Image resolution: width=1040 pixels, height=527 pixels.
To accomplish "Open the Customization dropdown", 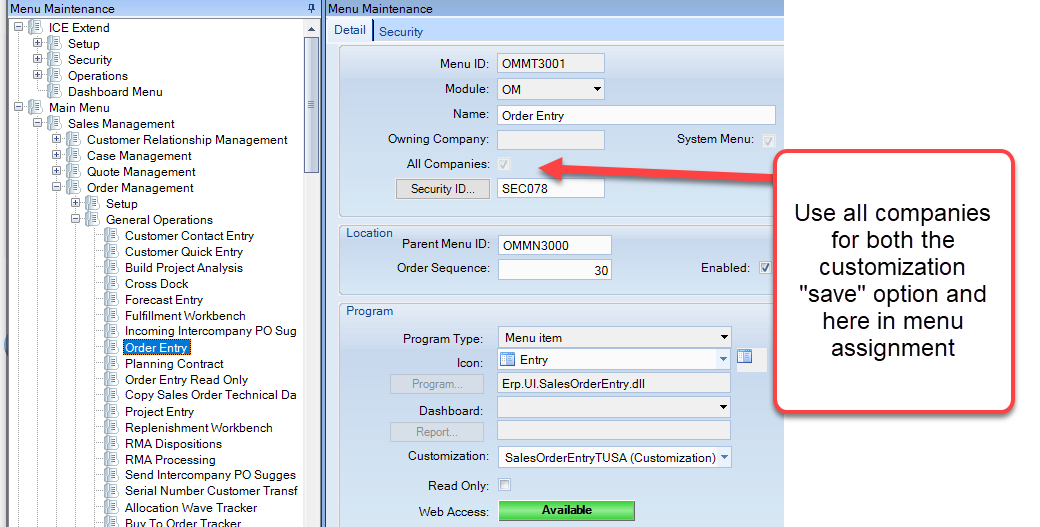I will tap(724, 457).
